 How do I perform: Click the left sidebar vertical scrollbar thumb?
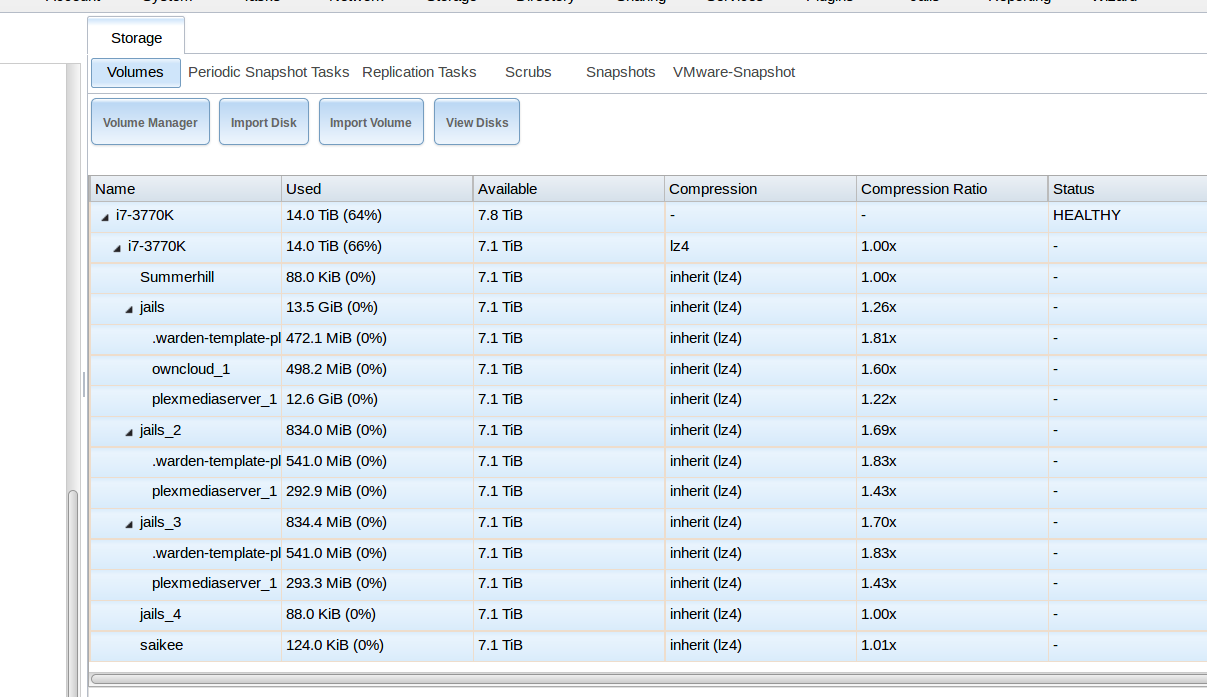72,594
